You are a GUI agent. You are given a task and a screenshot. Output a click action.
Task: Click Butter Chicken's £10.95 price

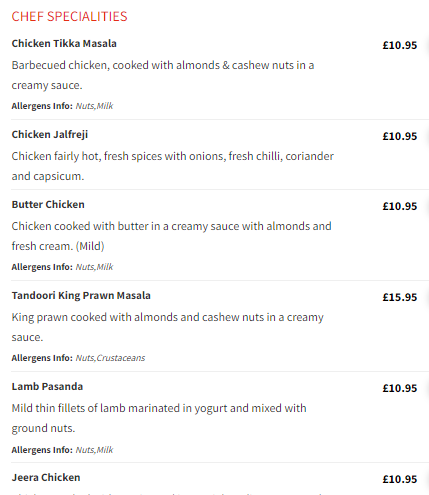pos(400,206)
